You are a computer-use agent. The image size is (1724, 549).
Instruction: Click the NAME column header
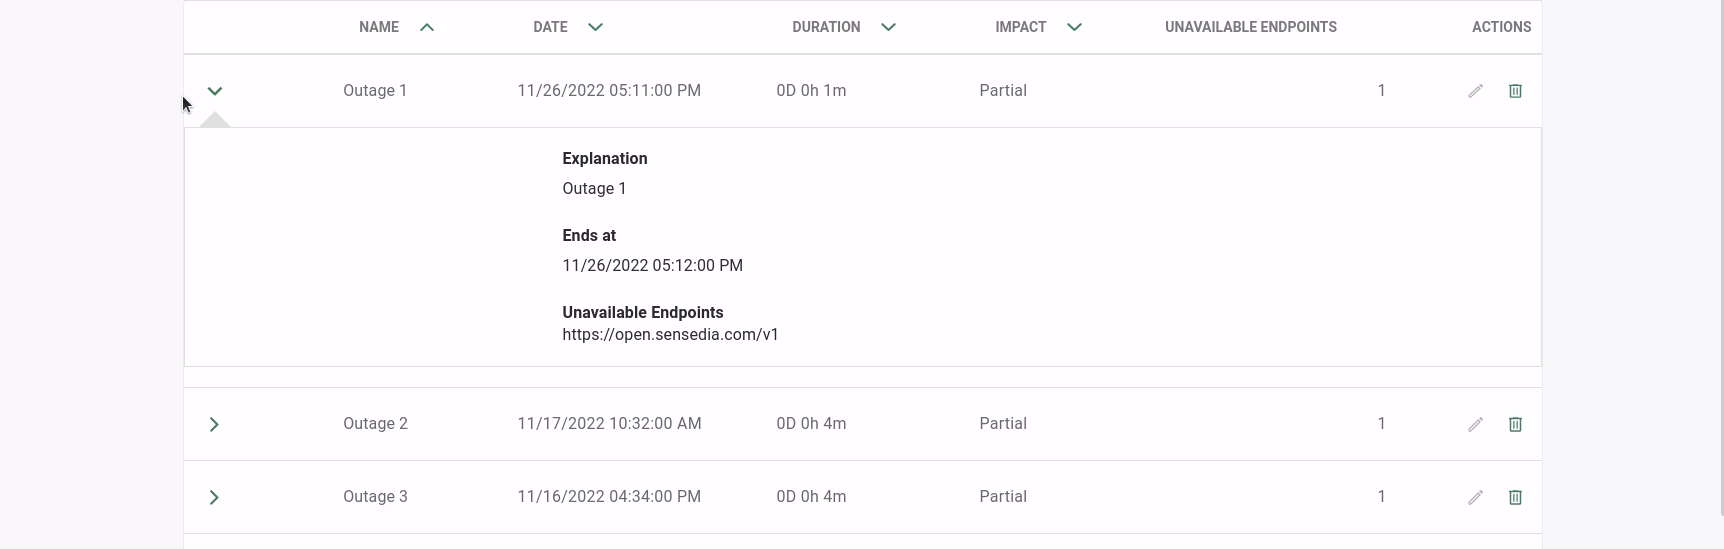click(379, 27)
